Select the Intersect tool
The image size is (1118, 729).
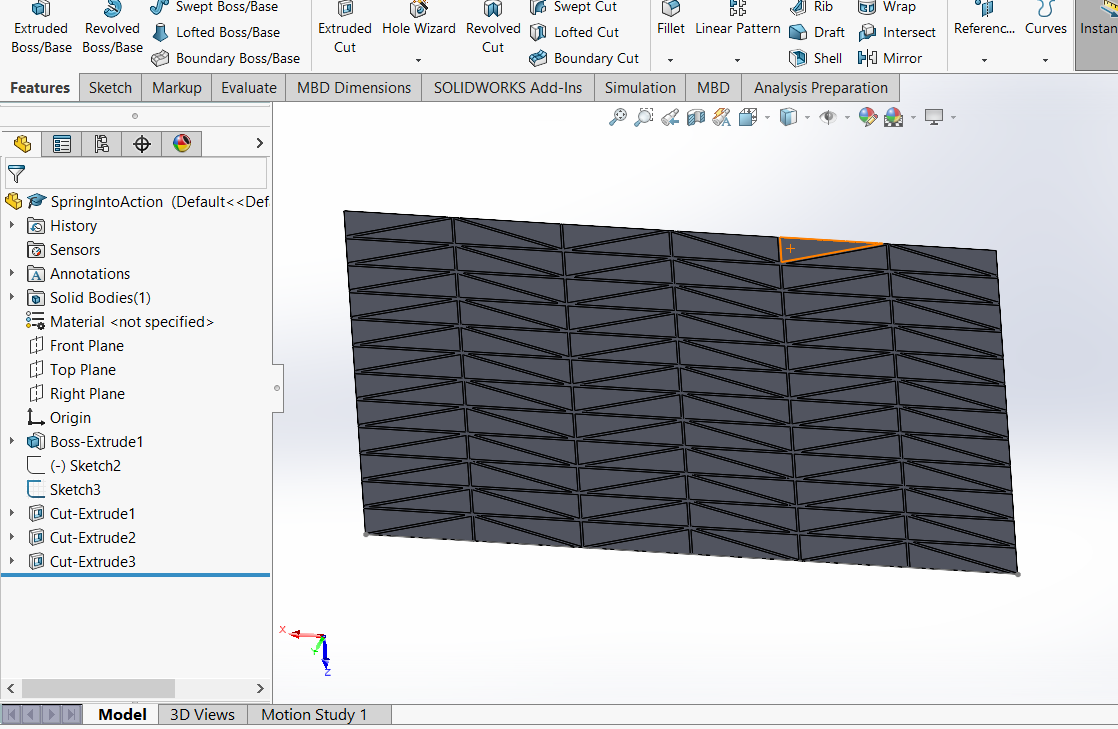coord(897,32)
